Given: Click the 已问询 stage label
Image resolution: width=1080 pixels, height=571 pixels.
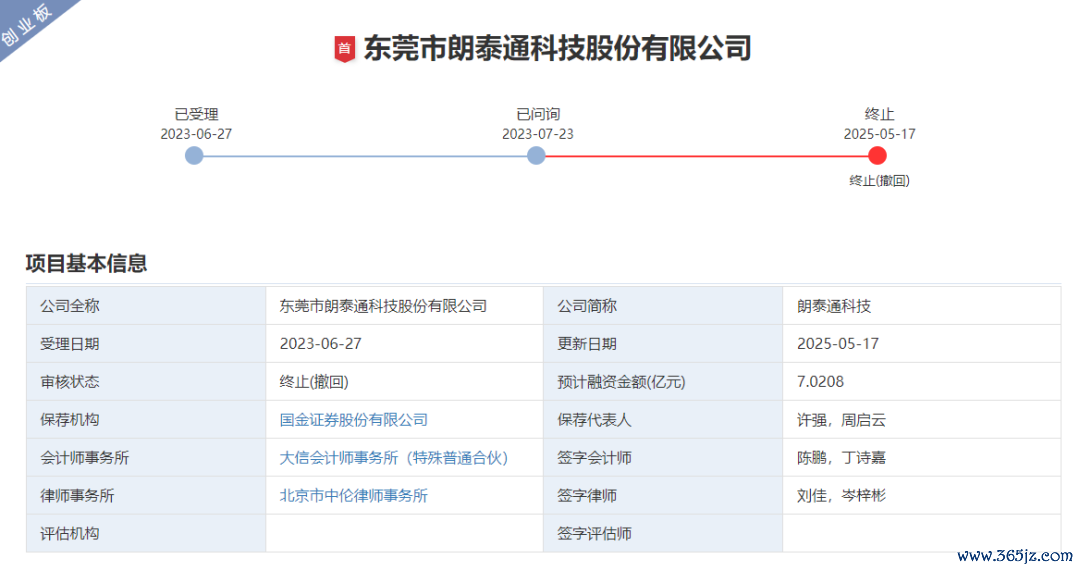Looking at the screenshot, I should pos(538,114).
